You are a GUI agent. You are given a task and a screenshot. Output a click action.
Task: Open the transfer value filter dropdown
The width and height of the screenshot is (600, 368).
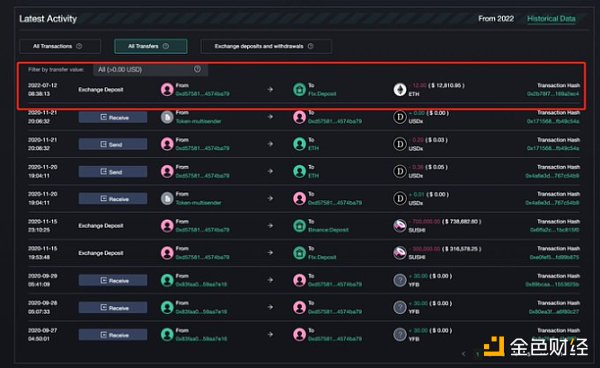click(150, 69)
